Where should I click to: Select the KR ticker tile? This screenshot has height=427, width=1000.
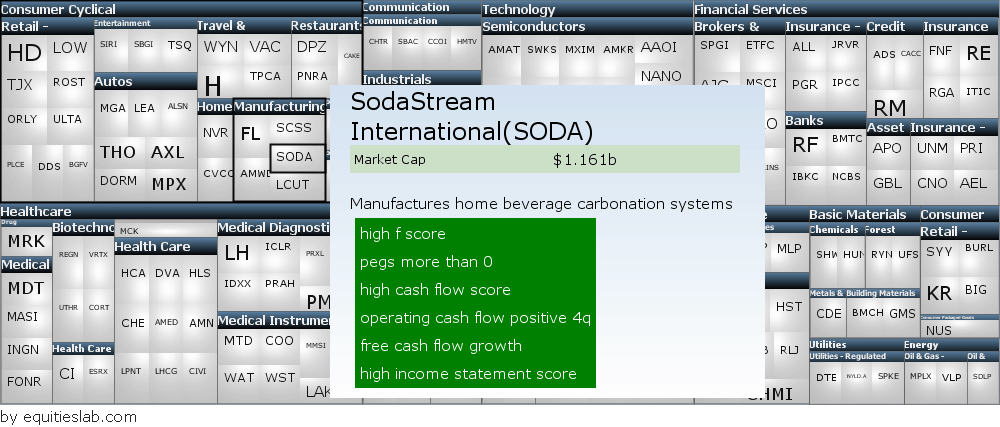(x=939, y=293)
